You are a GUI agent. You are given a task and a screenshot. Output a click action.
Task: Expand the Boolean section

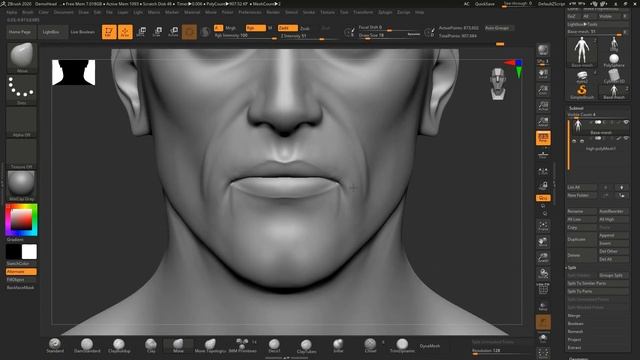(576, 324)
